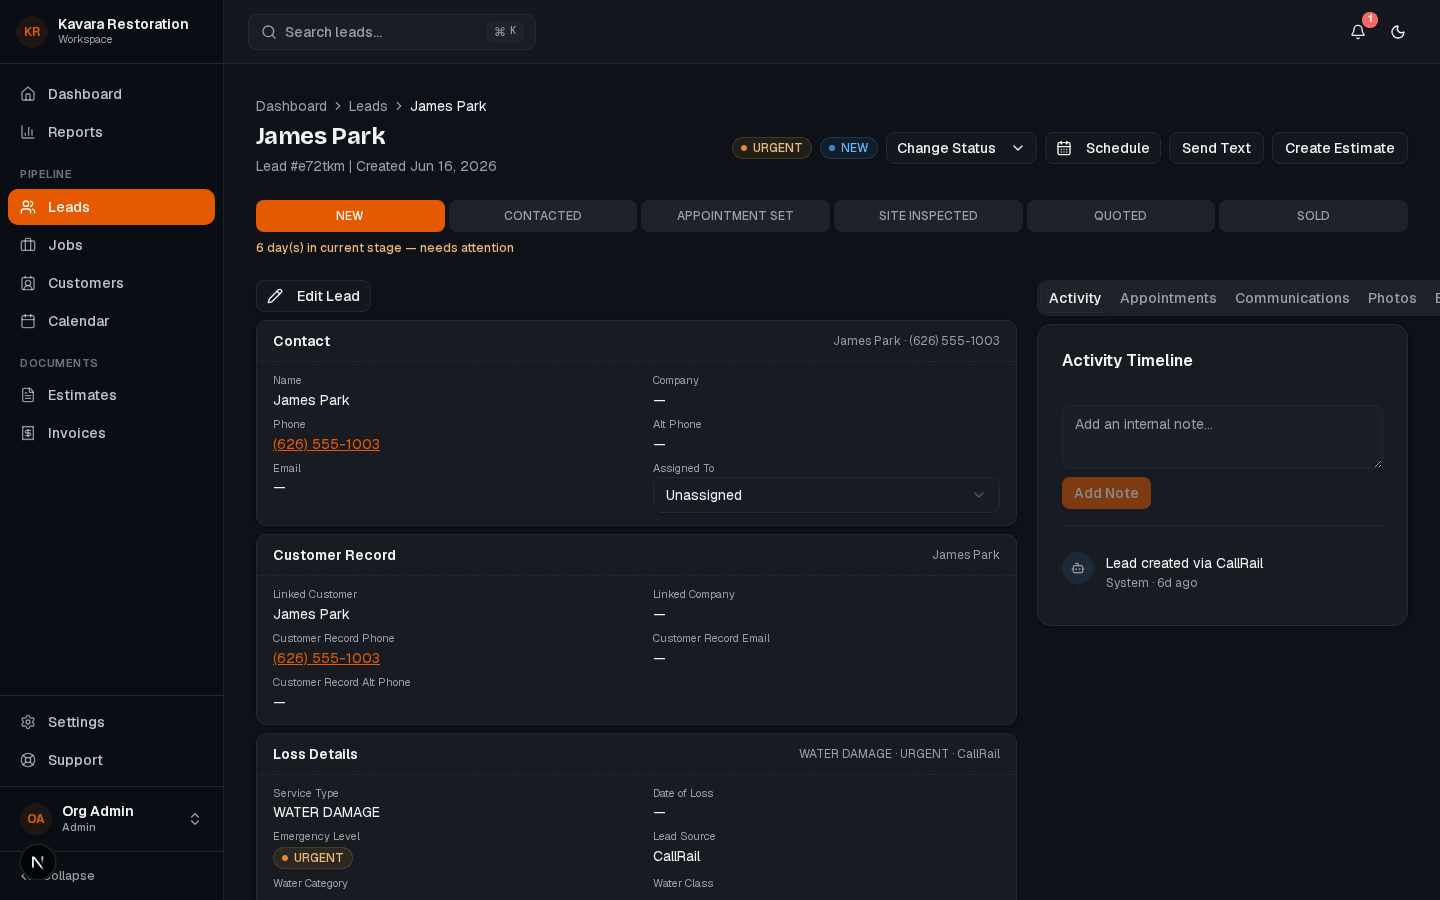This screenshot has height=900, width=1440.
Task: Click the Customer Record Phone link
Action: point(326,658)
